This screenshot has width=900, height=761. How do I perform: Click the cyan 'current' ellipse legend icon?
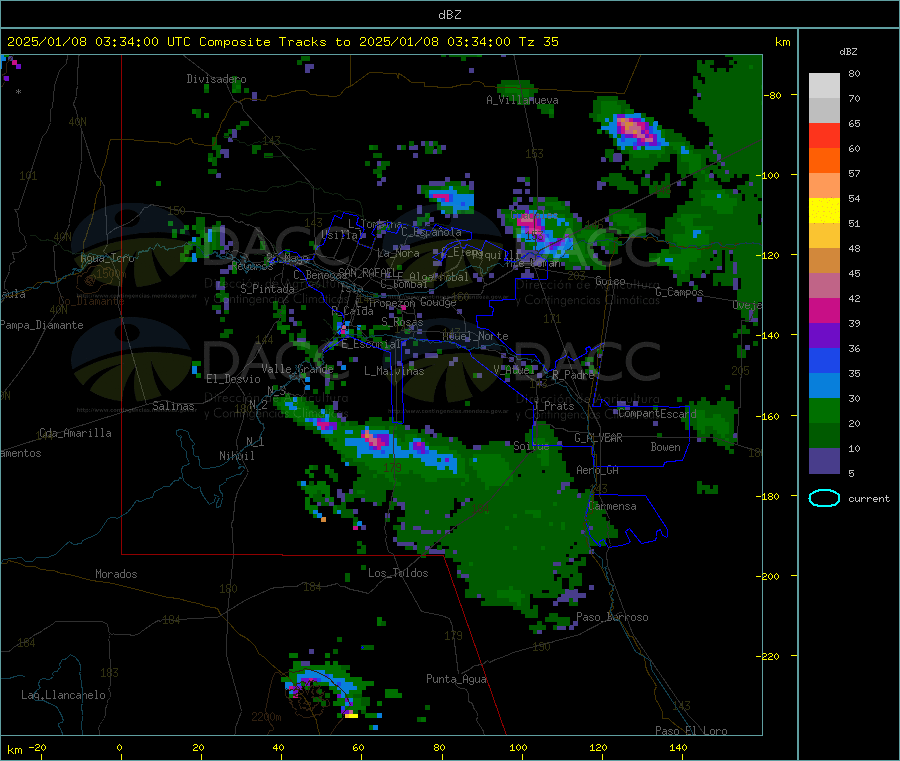point(824,498)
